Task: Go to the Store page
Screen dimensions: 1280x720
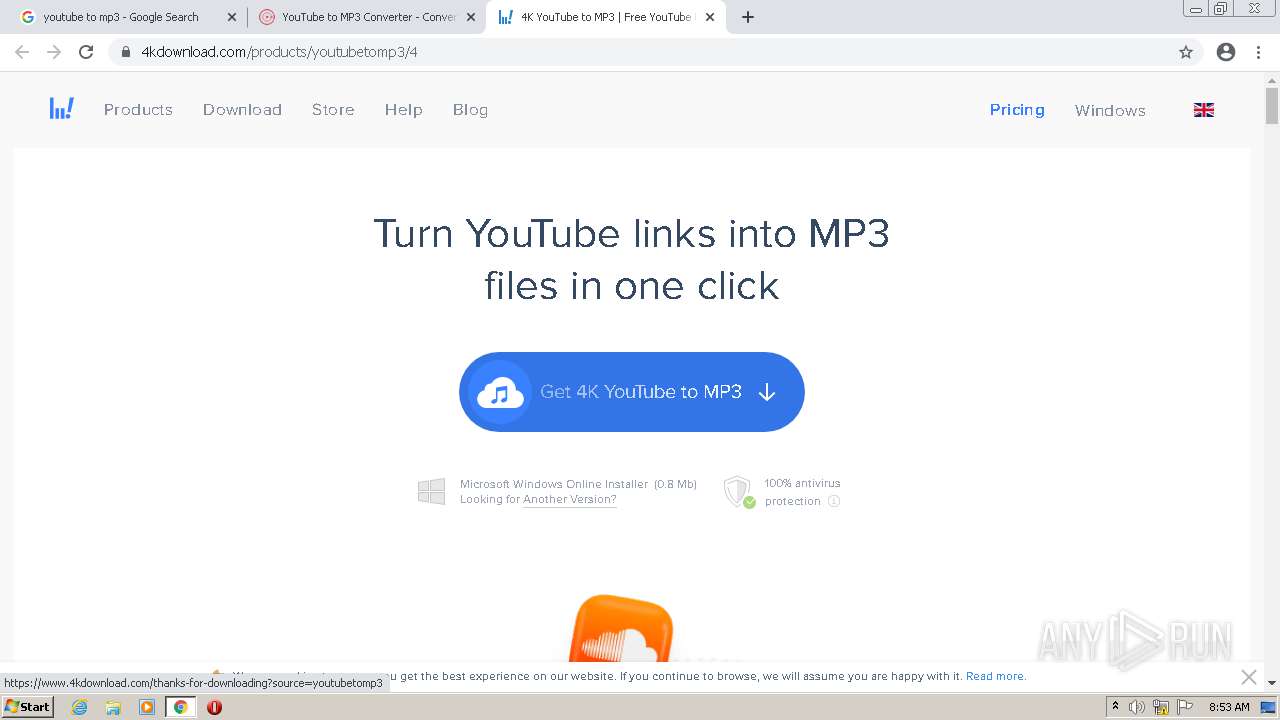Action: click(333, 110)
